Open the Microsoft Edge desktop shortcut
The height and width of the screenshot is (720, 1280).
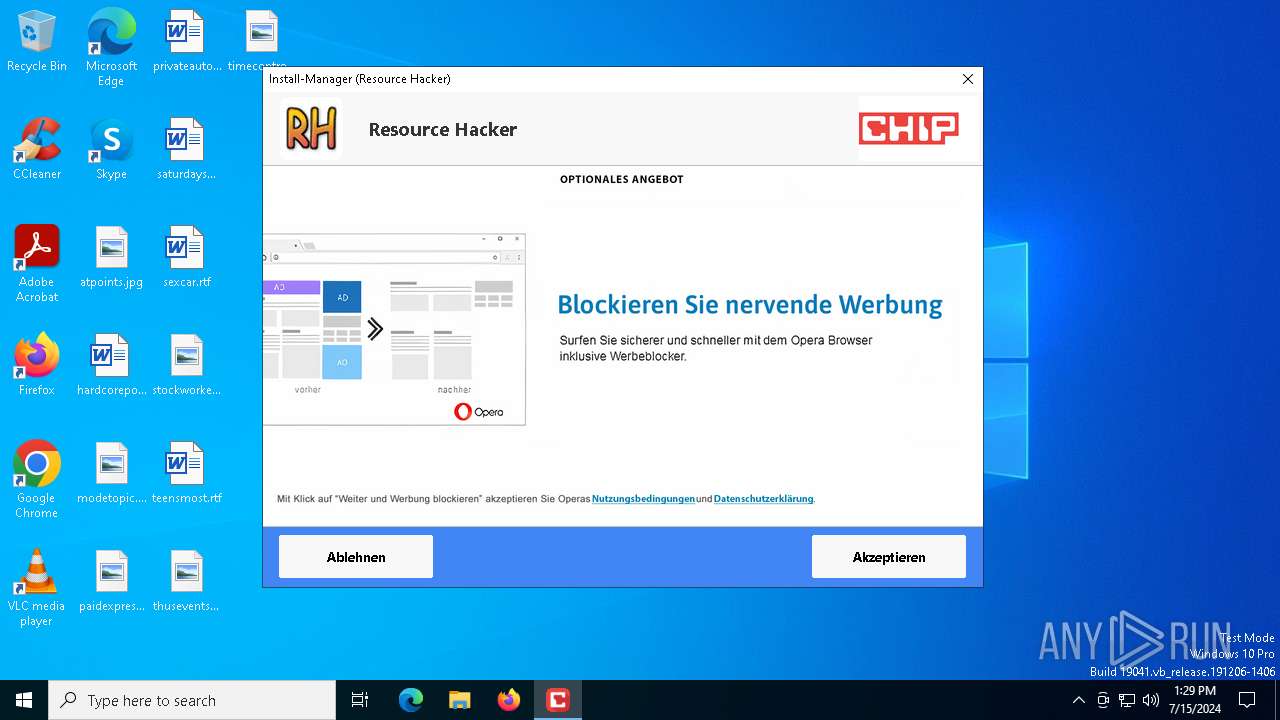point(111,48)
